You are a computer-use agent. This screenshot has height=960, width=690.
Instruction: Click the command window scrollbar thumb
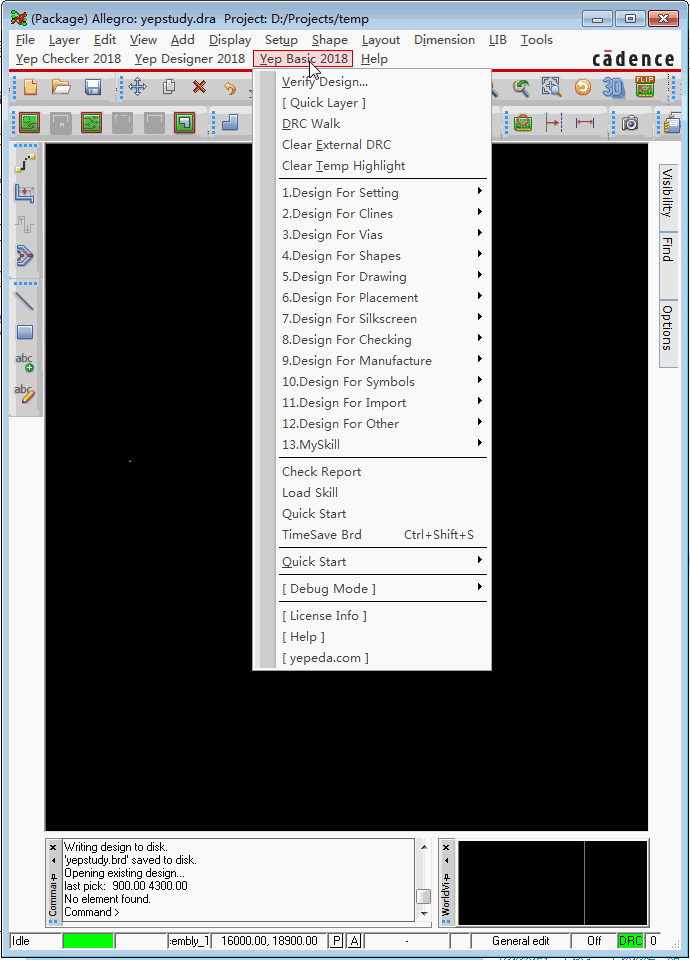(x=423, y=896)
